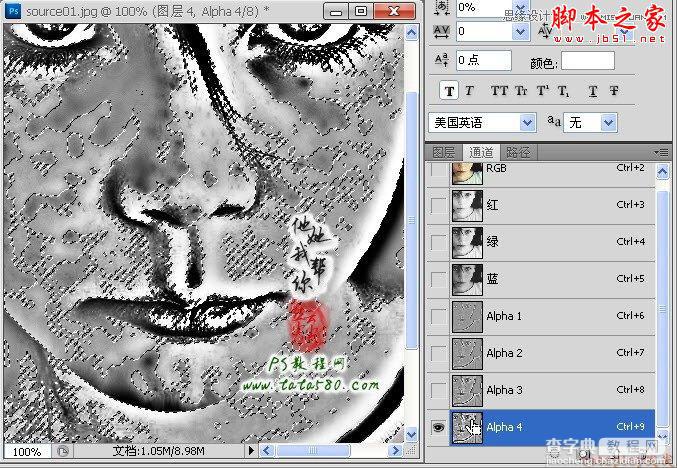The width and height of the screenshot is (677, 468).
Task: Click the baseline shift '0 点' field
Action: (484, 60)
